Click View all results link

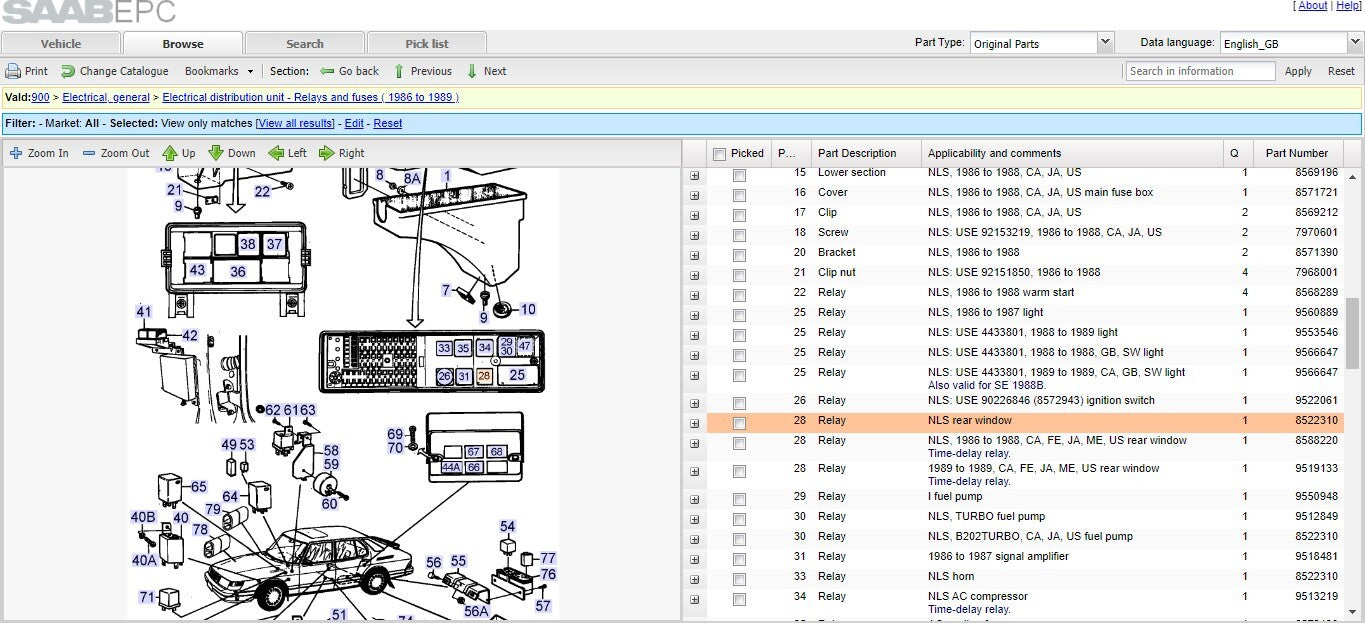(295, 123)
